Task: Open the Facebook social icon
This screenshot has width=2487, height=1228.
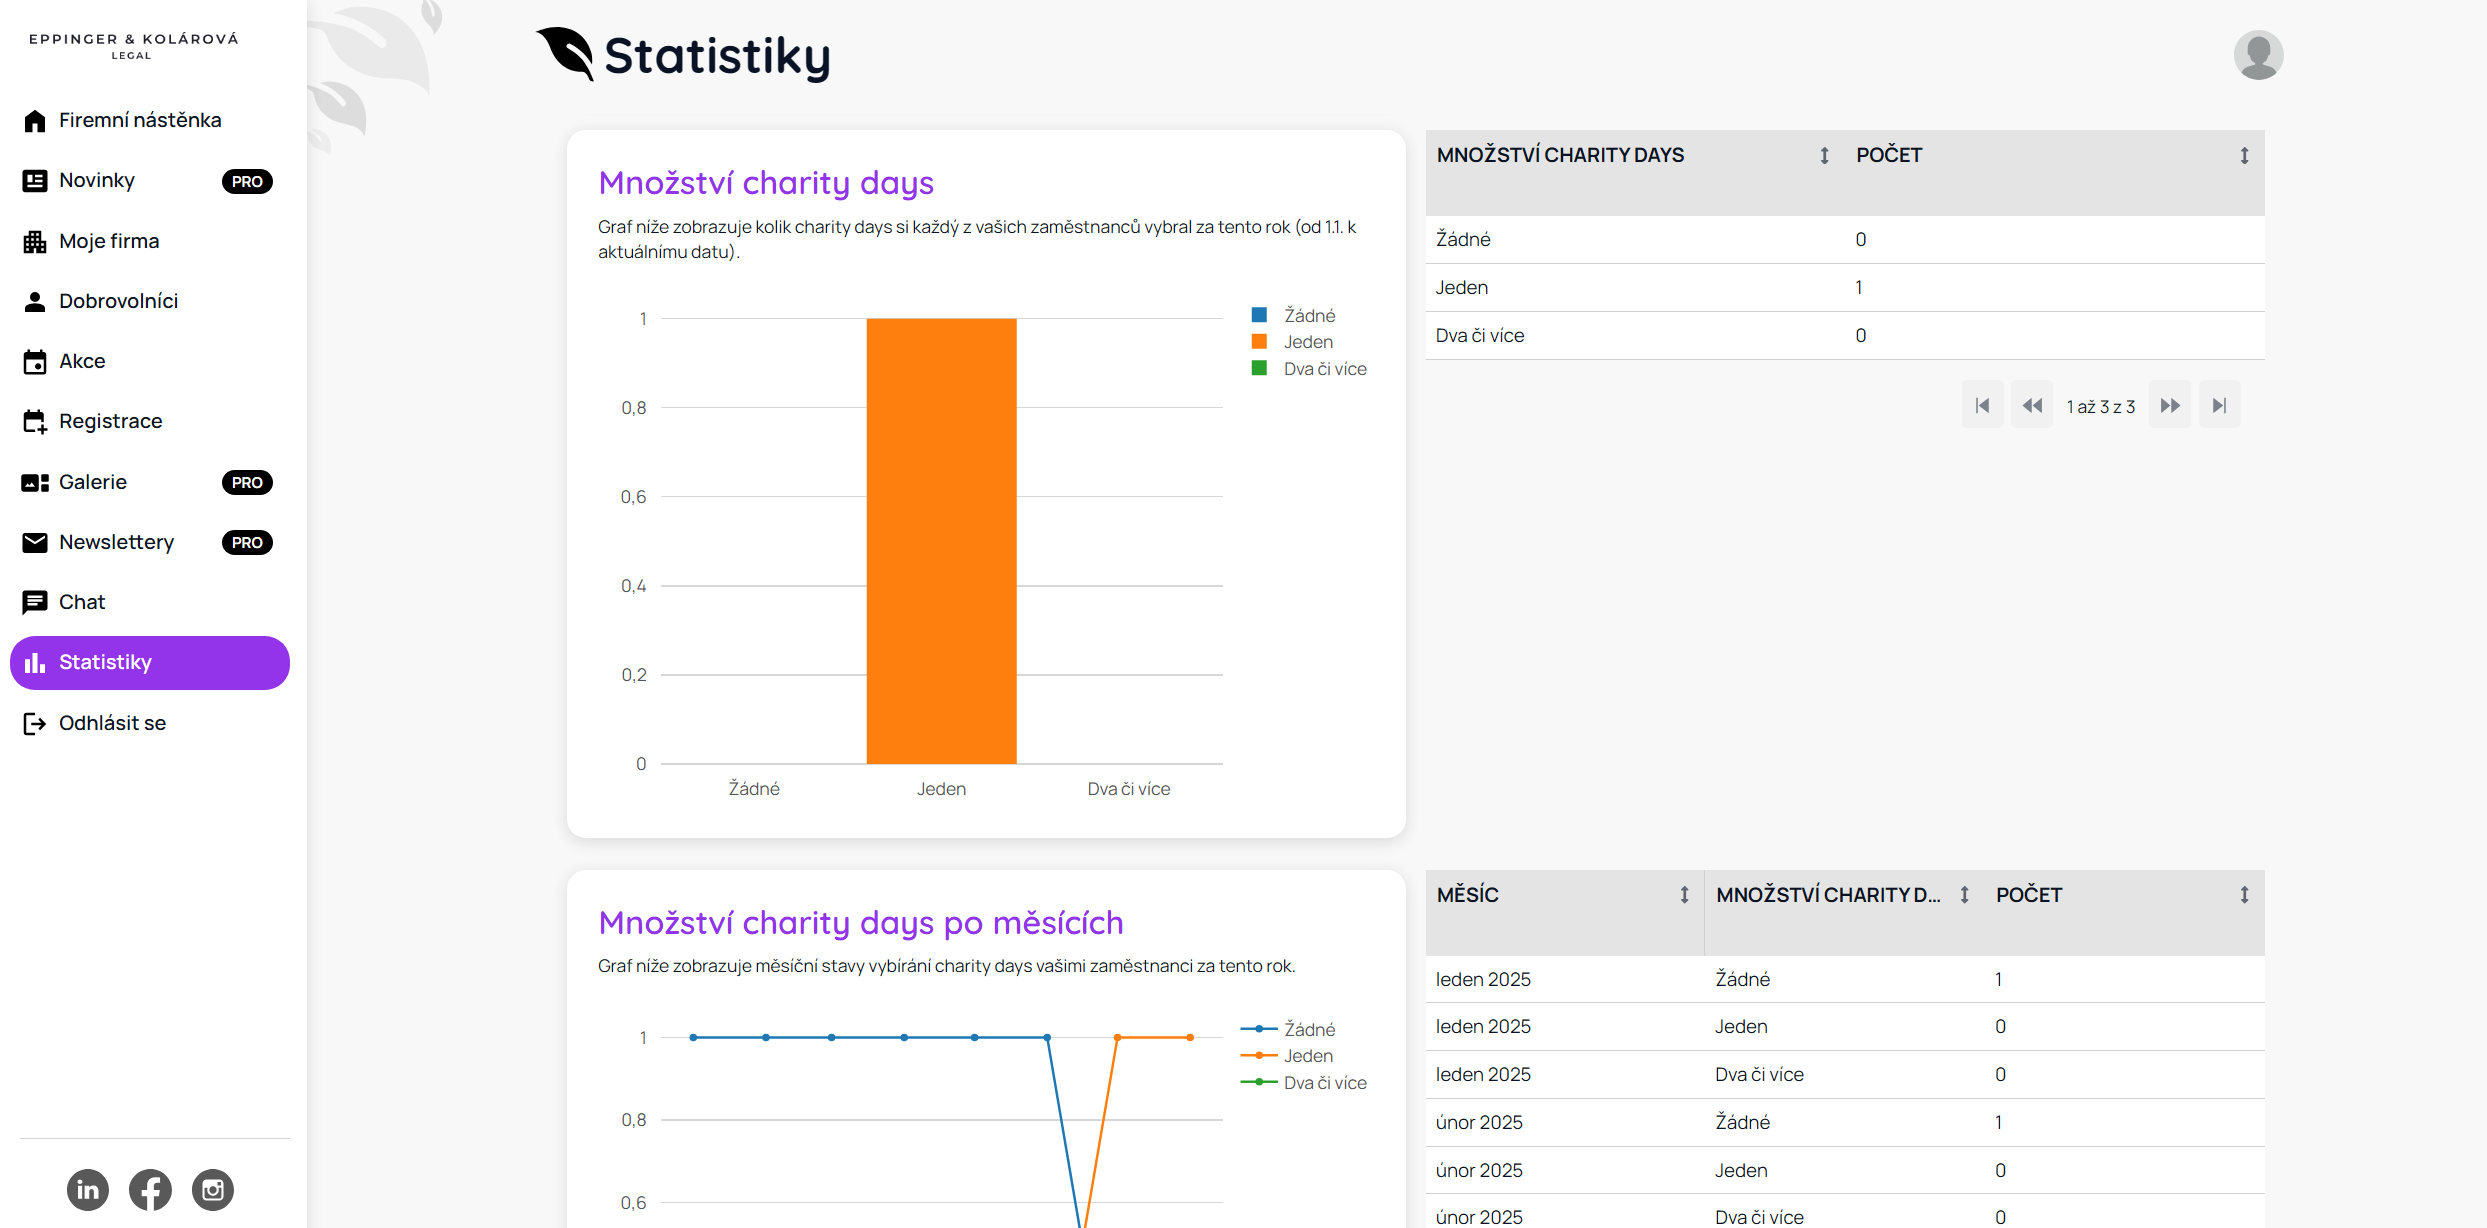Action: pyautogui.click(x=150, y=1190)
